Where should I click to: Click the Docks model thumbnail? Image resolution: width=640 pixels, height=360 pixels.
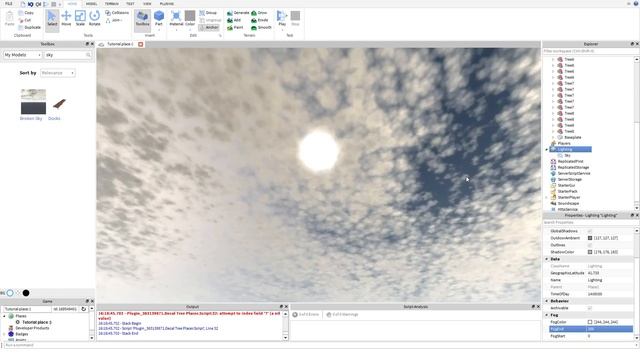[58, 104]
